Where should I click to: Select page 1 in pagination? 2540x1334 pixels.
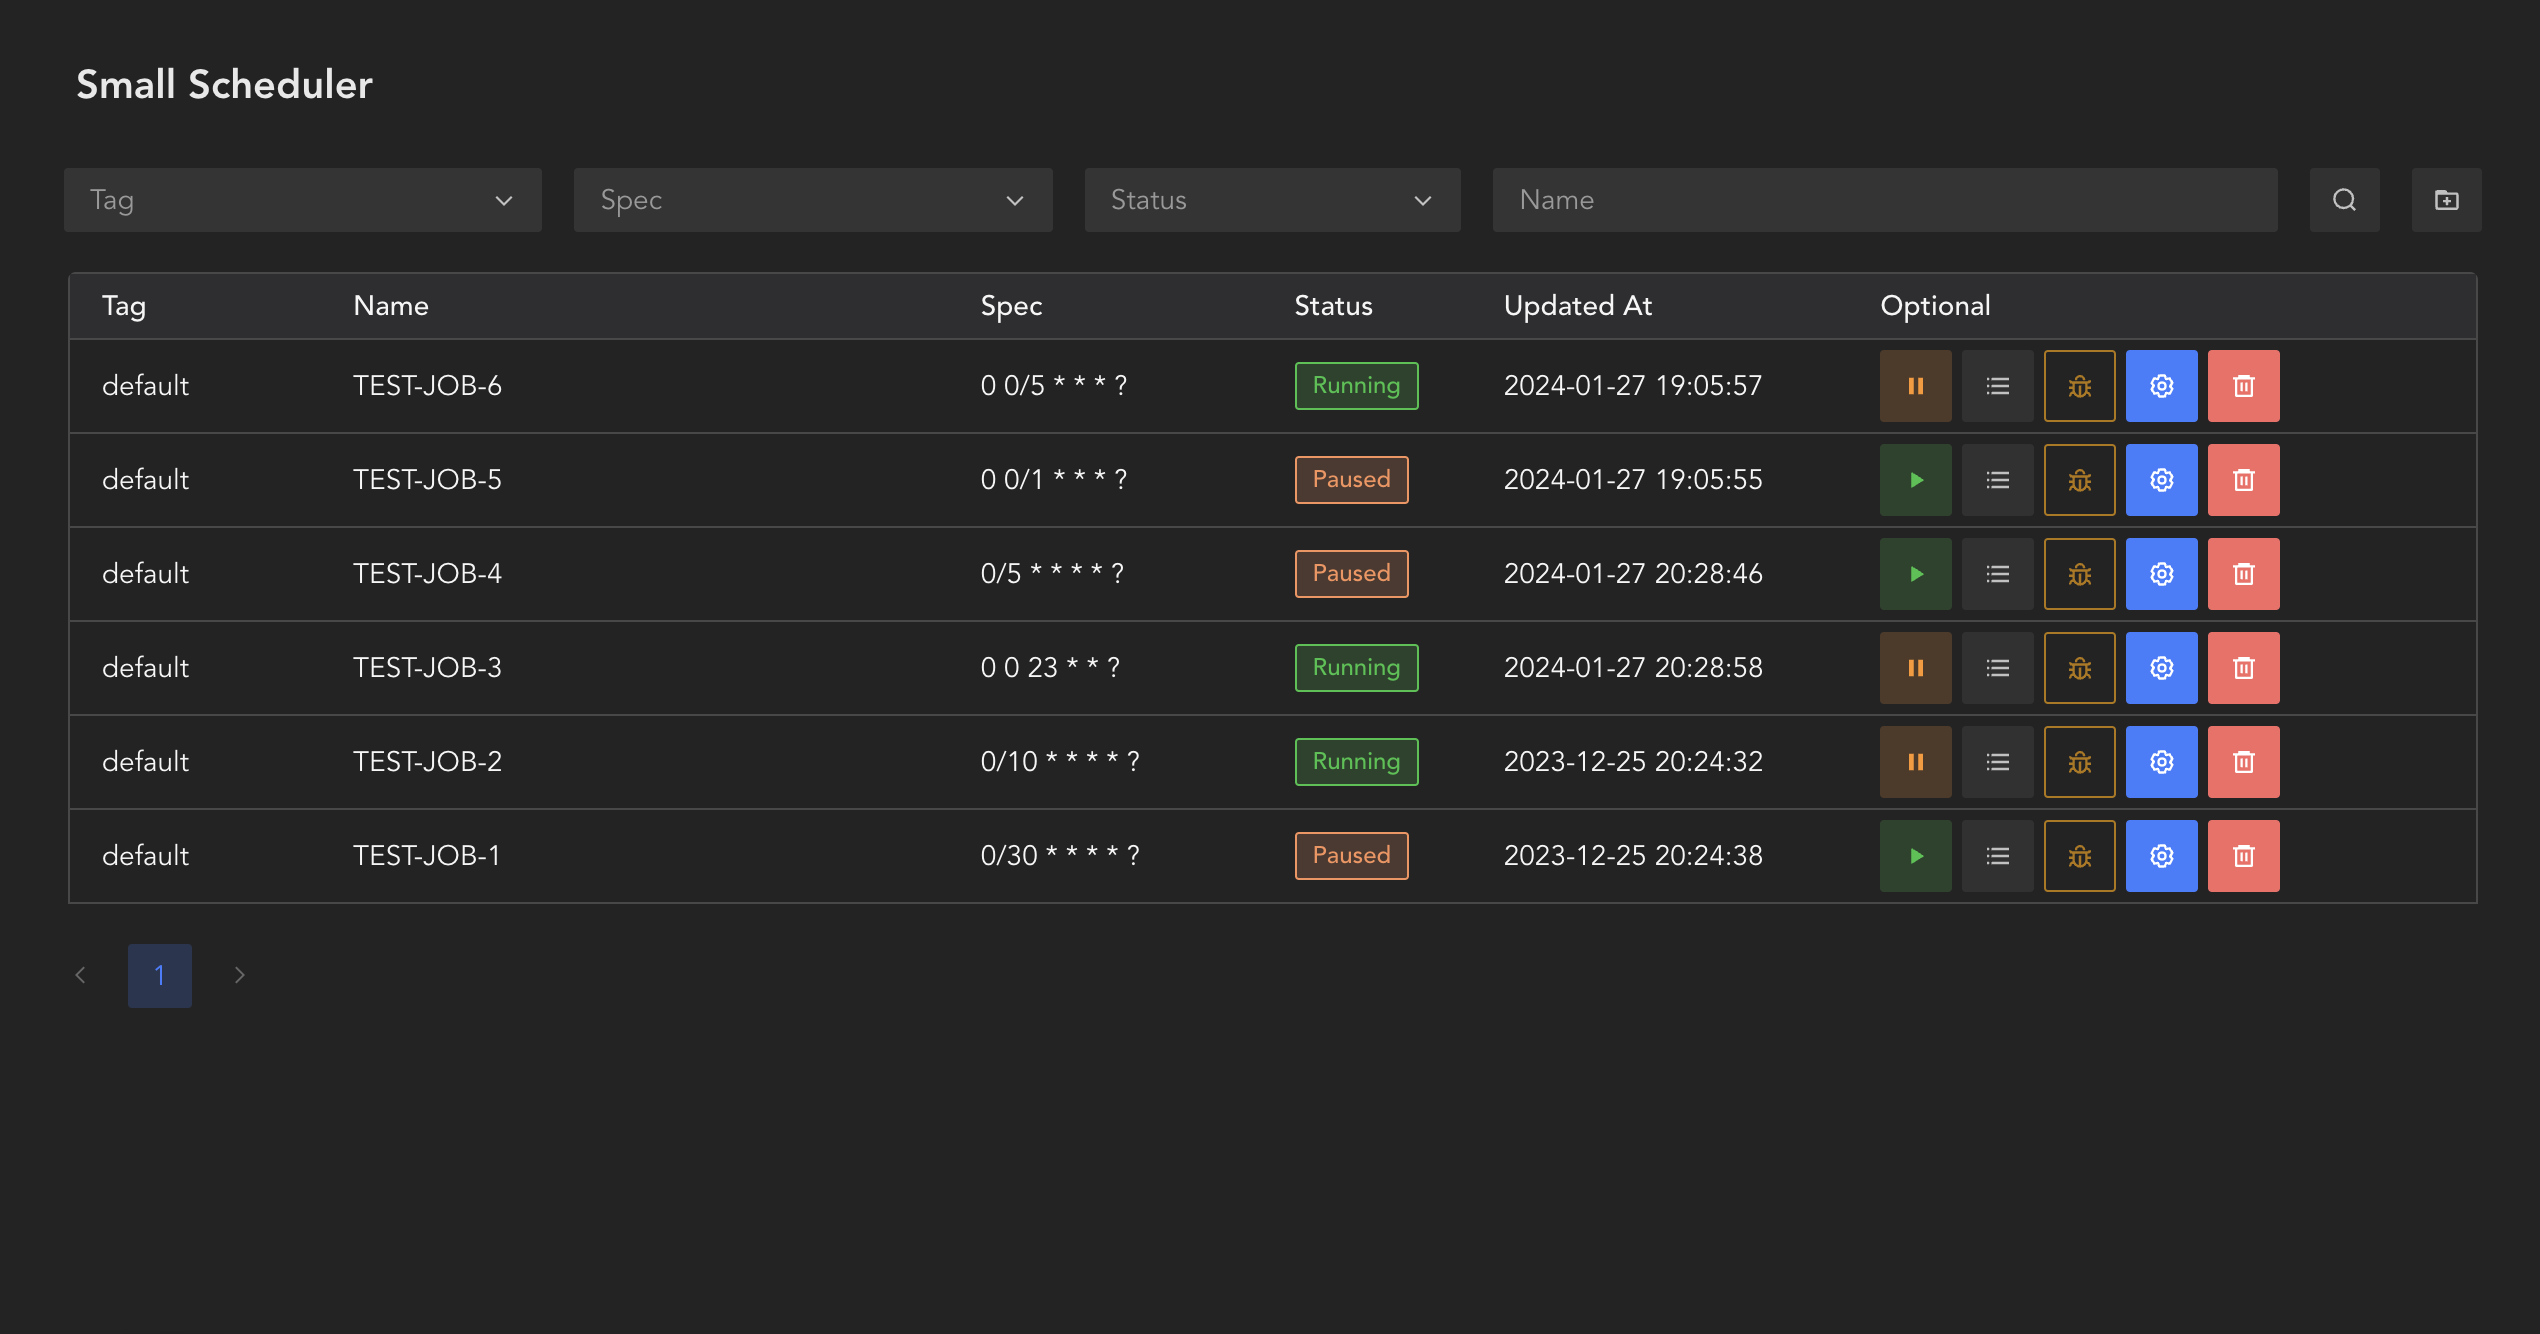tap(159, 975)
